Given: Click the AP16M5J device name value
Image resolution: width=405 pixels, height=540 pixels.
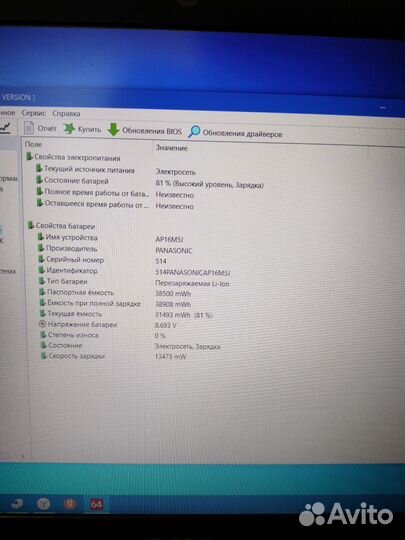Looking at the screenshot, I should pos(169,239).
